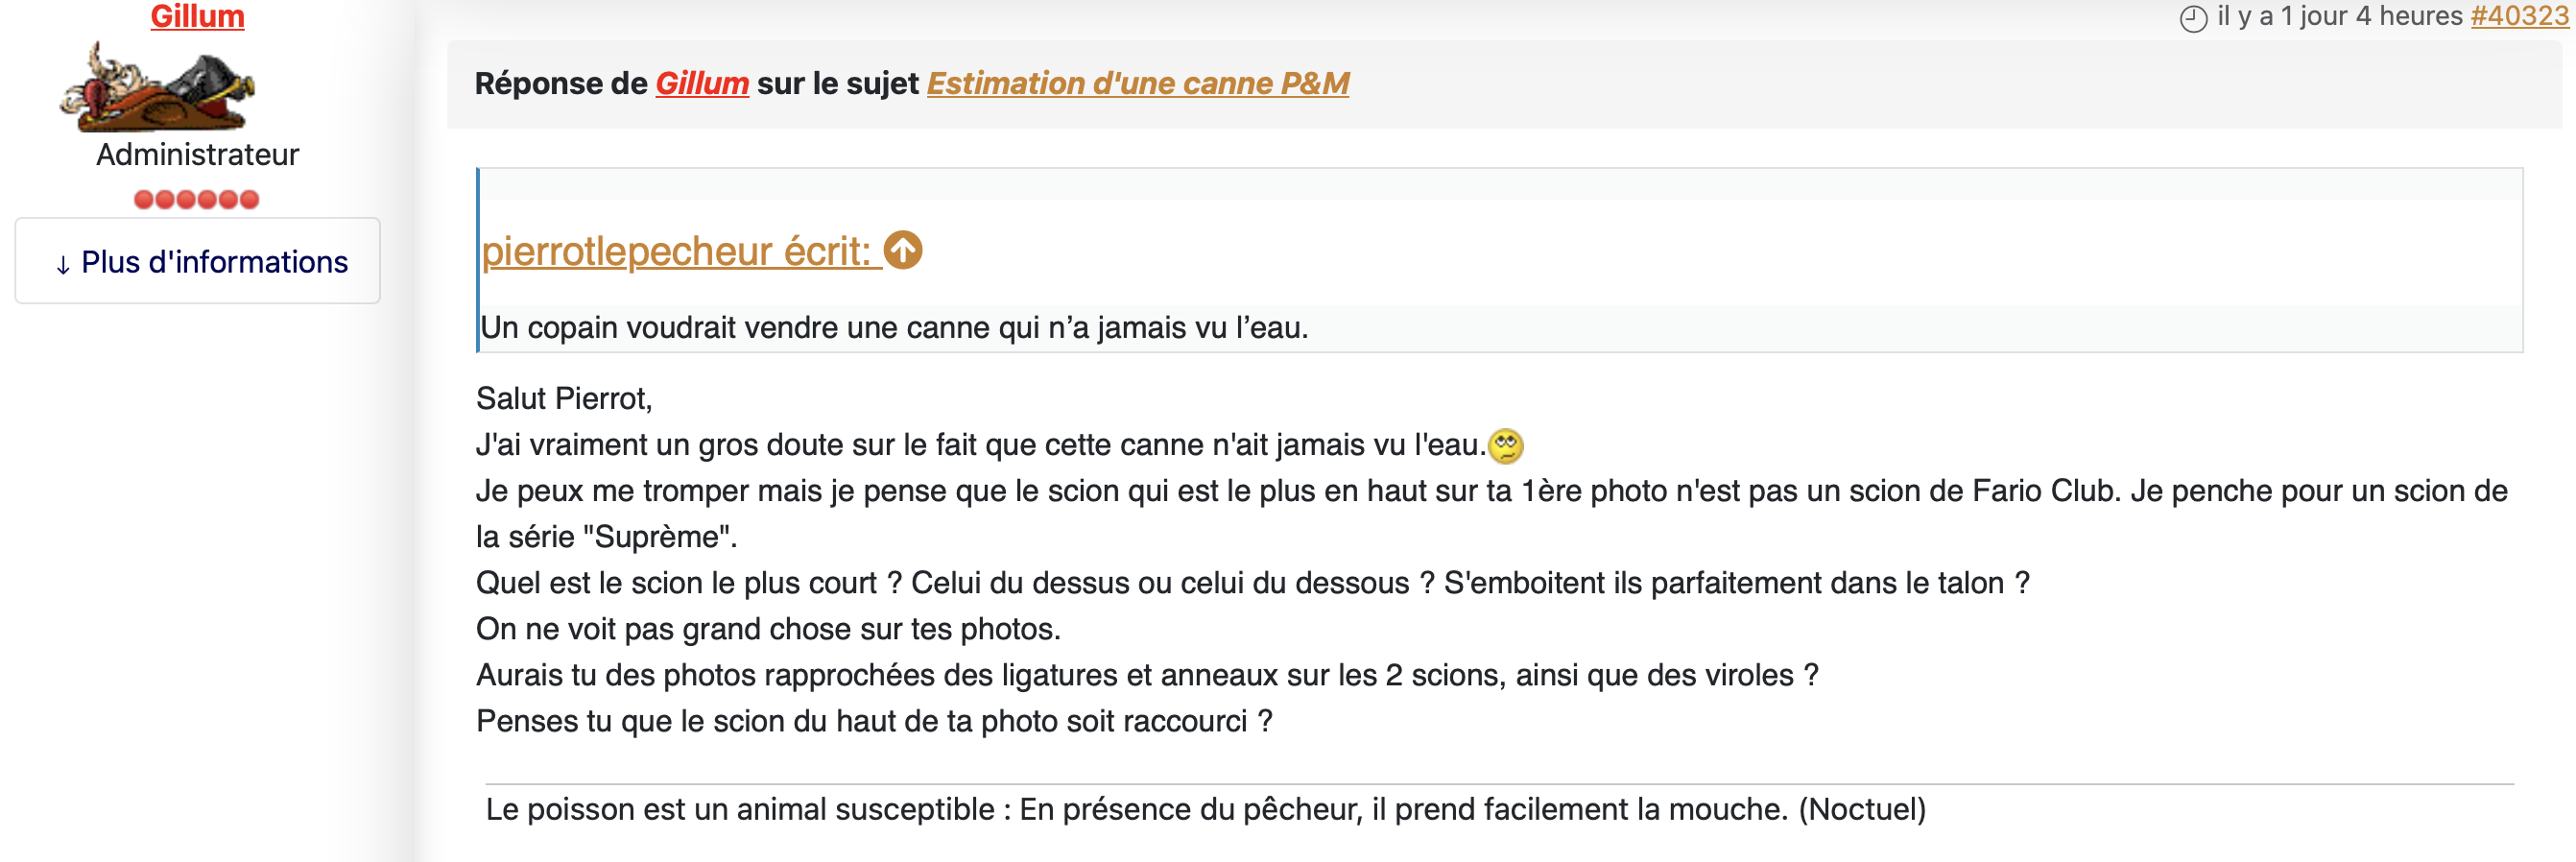Click the orange up-arrow quote icon
Image resolution: width=2576 pixels, height=862 pixels.
904,250
